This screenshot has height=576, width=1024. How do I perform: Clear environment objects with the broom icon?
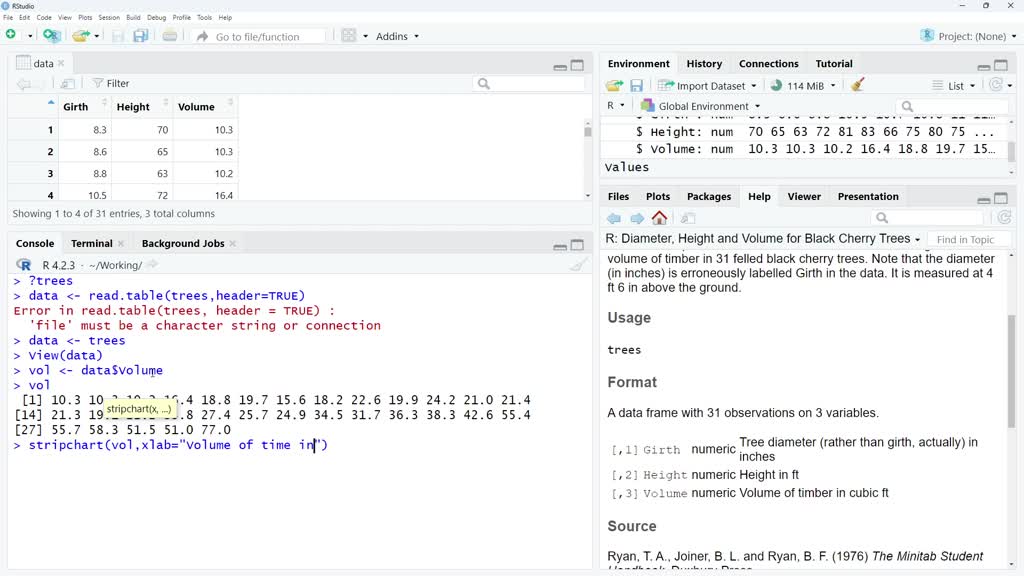click(857, 85)
